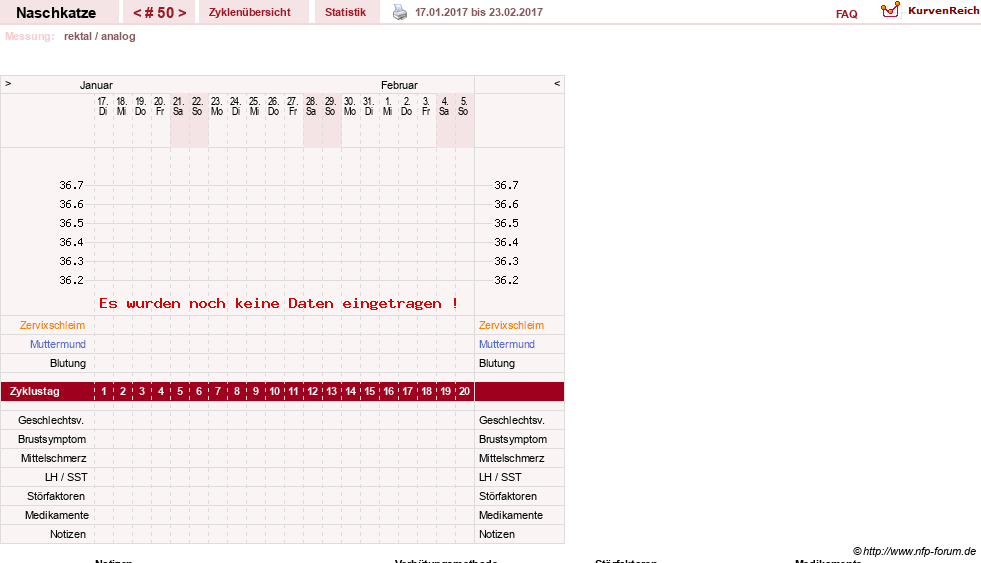Image resolution: width=981 pixels, height=563 pixels.
Task: Click the left Zervixschleim label
Action: pyautogui.click(x=53, y=325)
